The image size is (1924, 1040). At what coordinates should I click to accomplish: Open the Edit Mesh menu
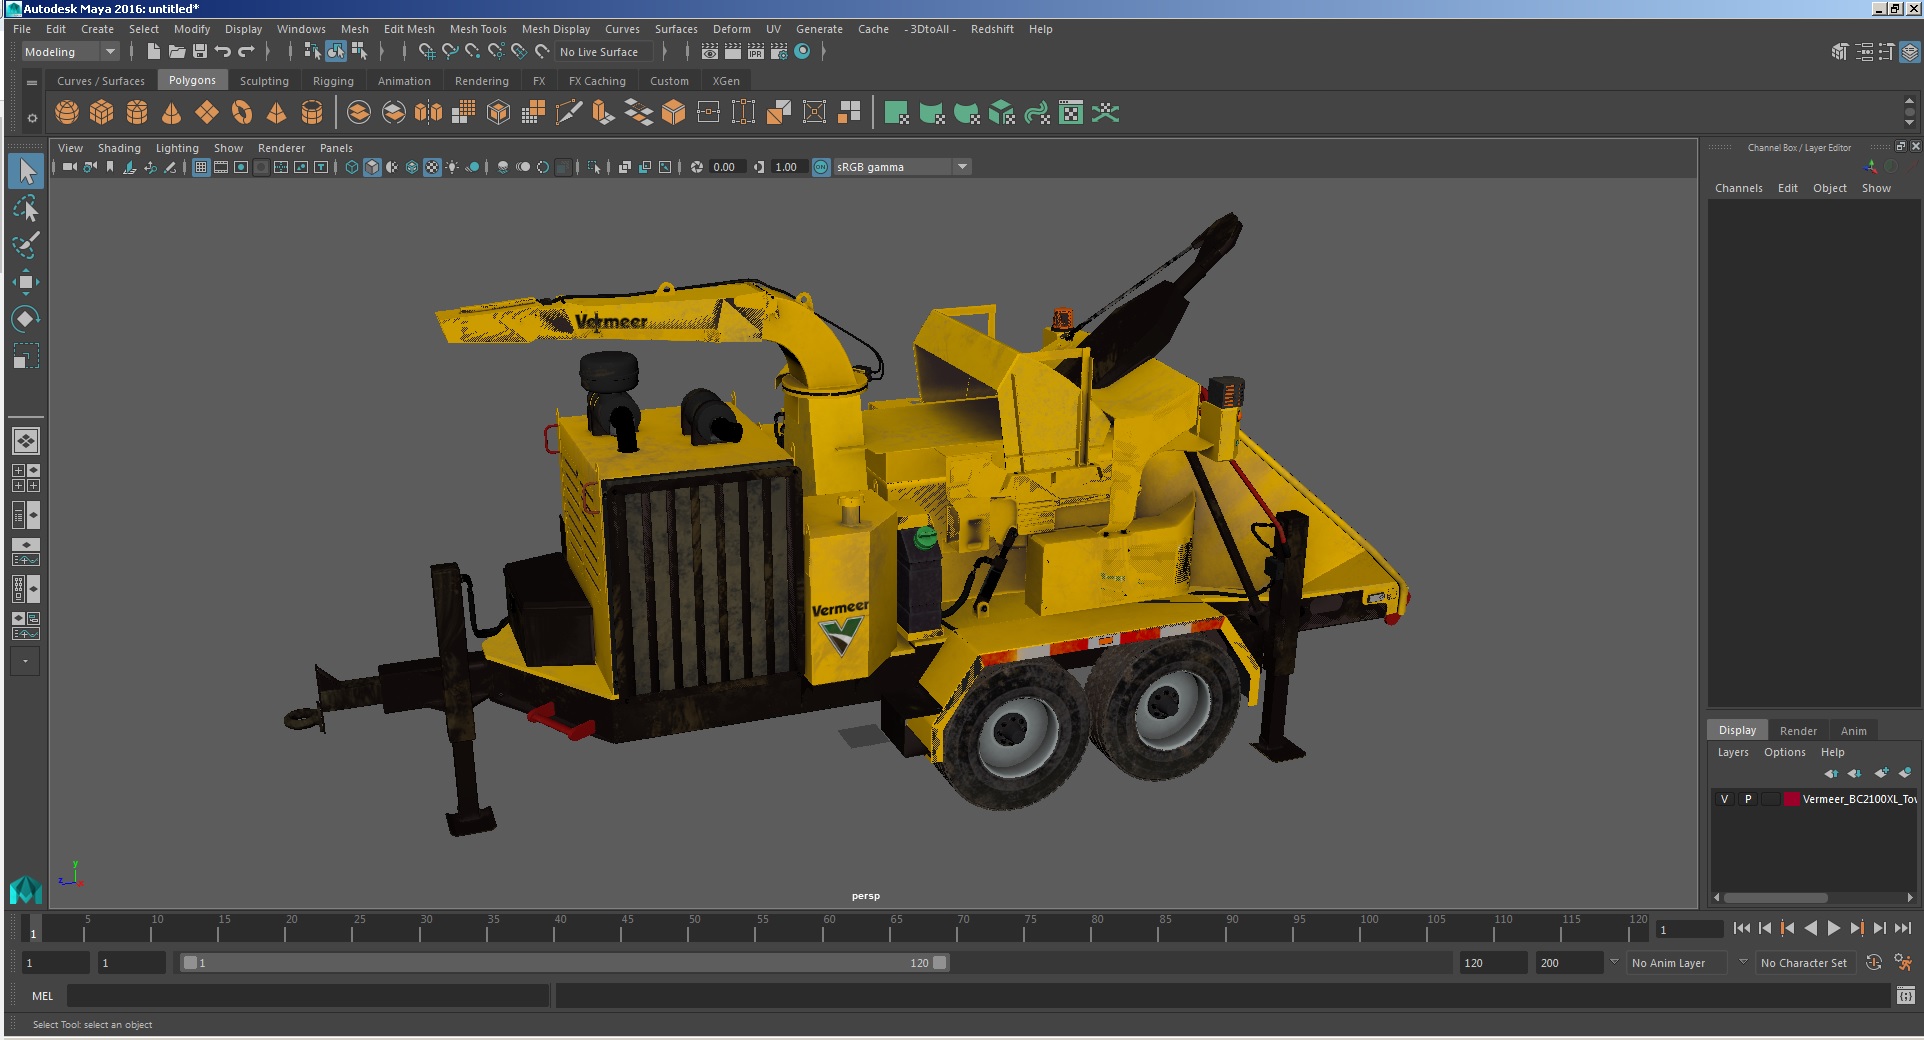[x=409, y=29]
